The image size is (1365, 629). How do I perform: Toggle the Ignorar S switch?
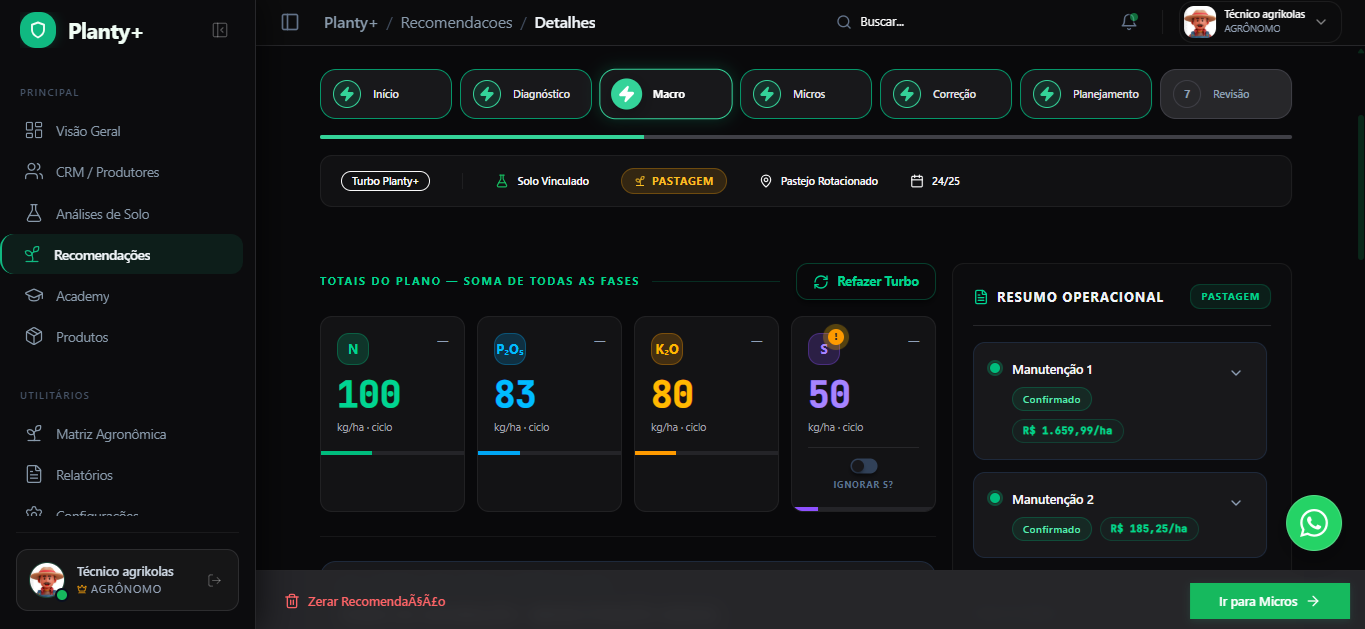(863, 466)
